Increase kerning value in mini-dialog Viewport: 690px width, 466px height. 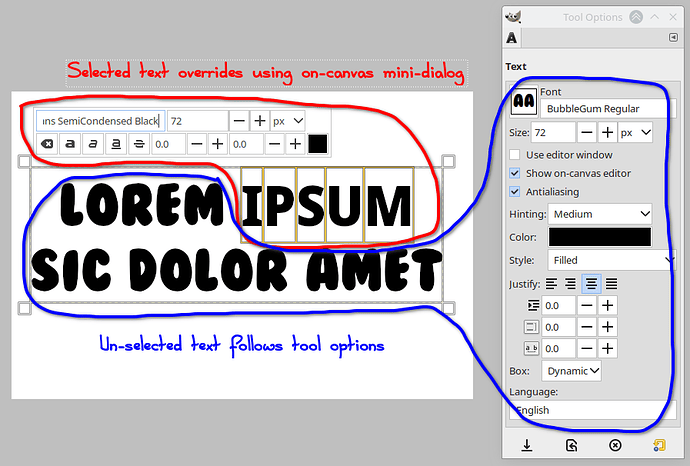coord(295,144)
